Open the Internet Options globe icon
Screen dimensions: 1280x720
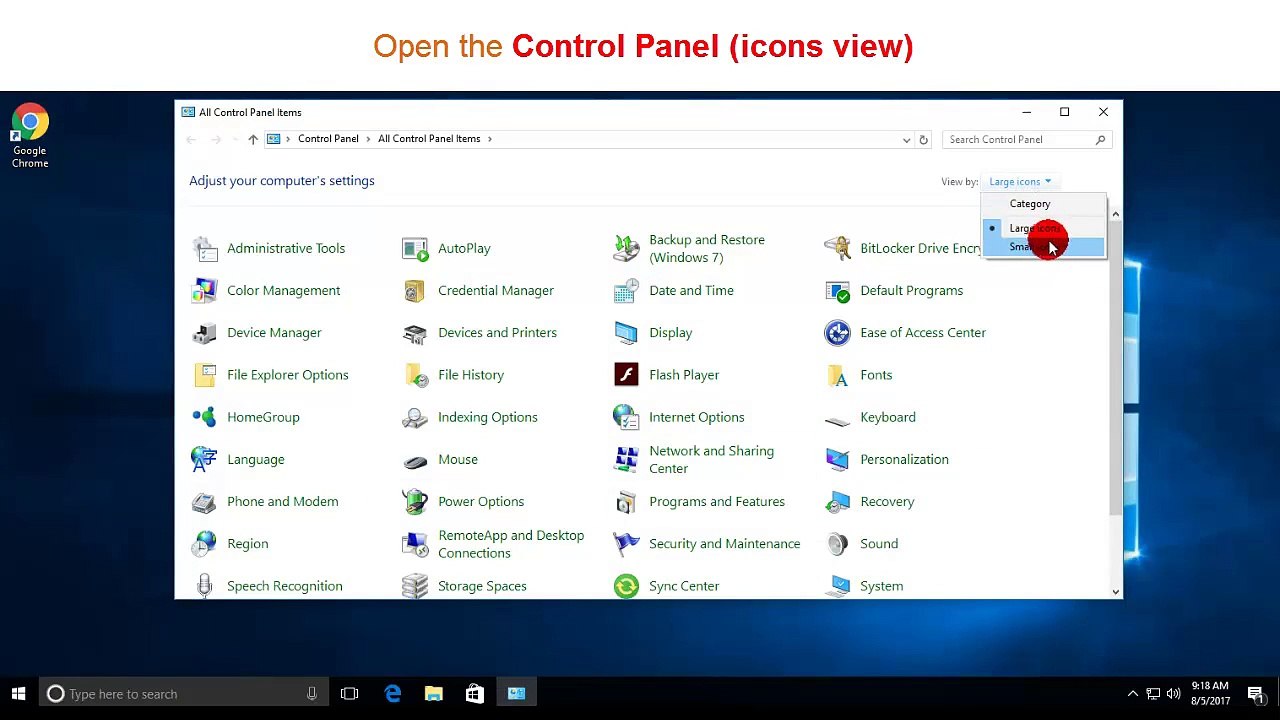pyautogui.click(x=626, y=417)
